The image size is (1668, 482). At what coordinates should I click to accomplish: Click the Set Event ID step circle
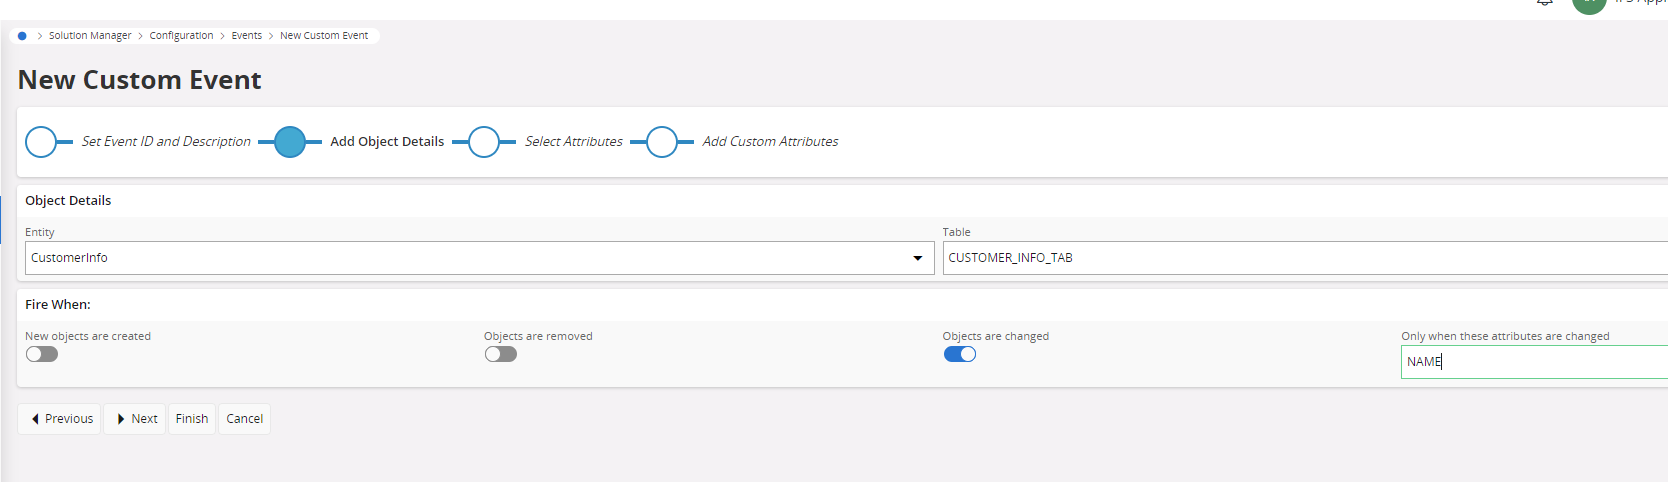[41, 142]
